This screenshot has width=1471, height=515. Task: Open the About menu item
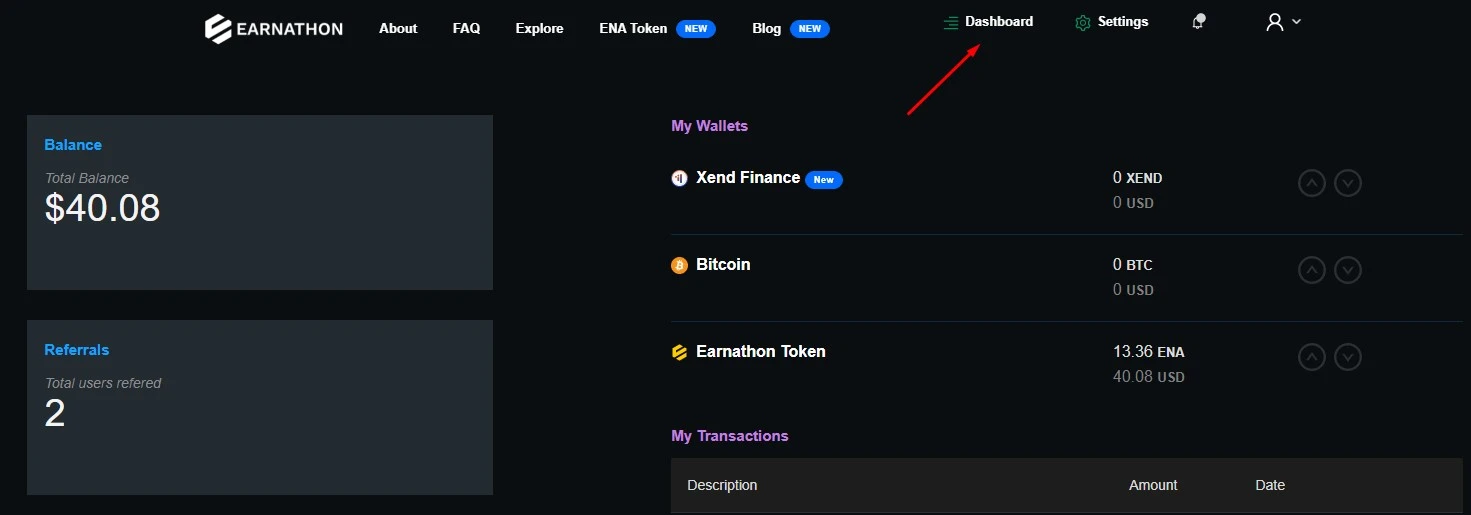click(x=398, y=28)
